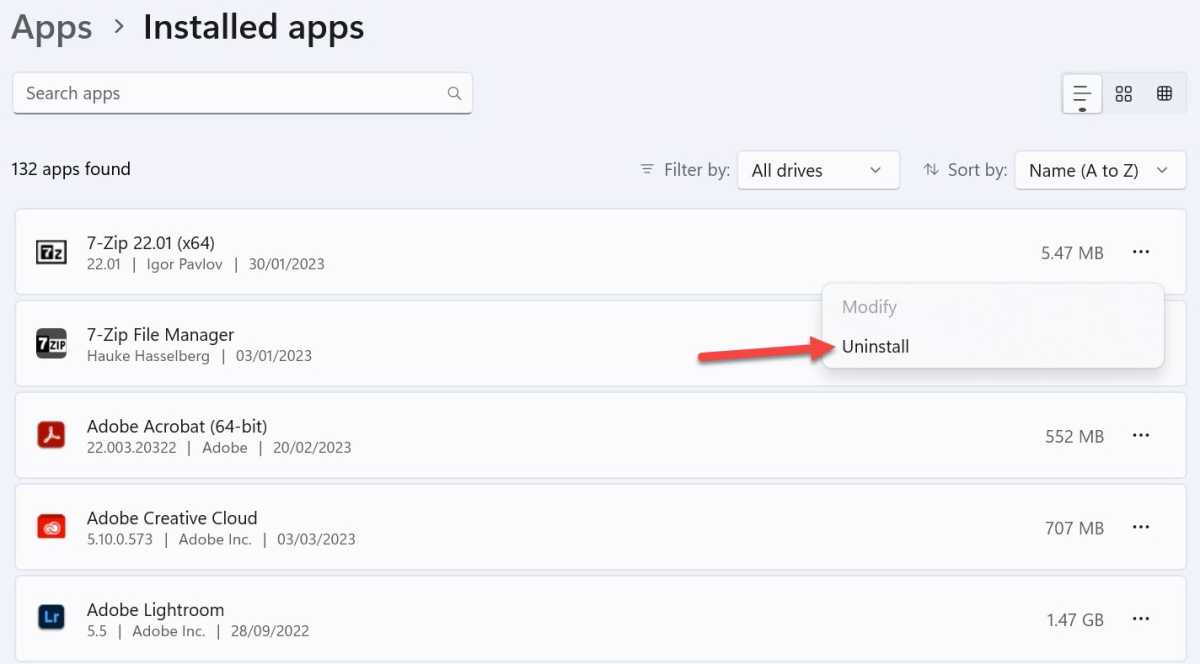Switch to list view layout
Viewport: 1200px width, 664px height.
click(x=1082, y=94)
